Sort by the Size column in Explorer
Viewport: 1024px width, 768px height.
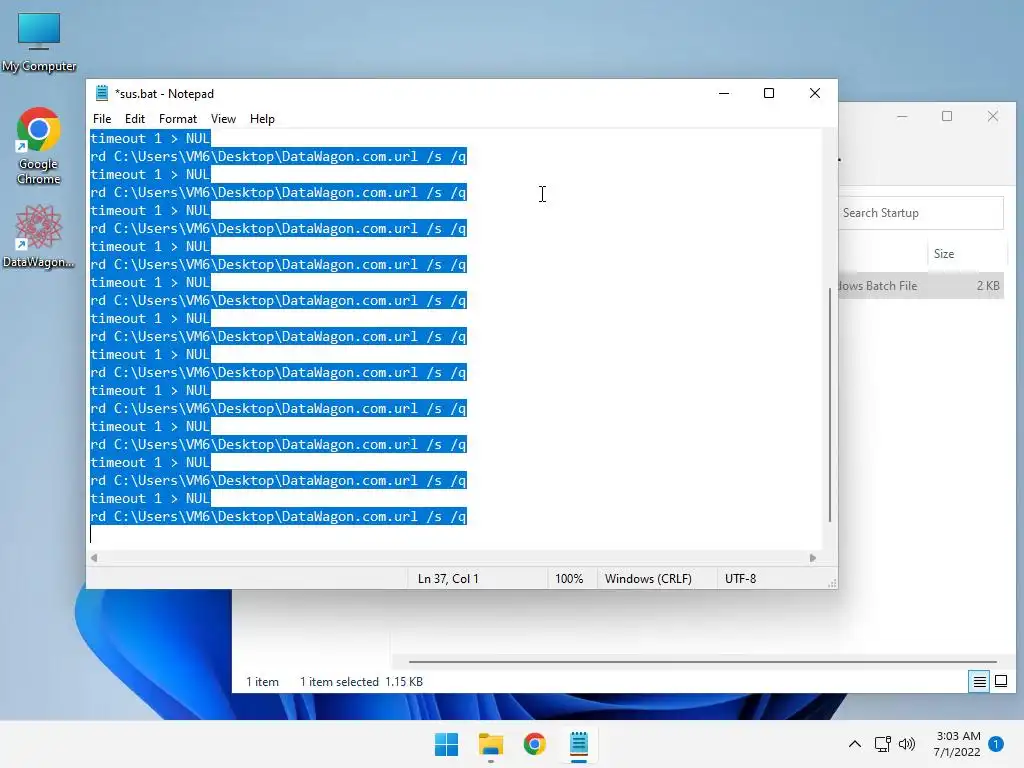point(944,254)
